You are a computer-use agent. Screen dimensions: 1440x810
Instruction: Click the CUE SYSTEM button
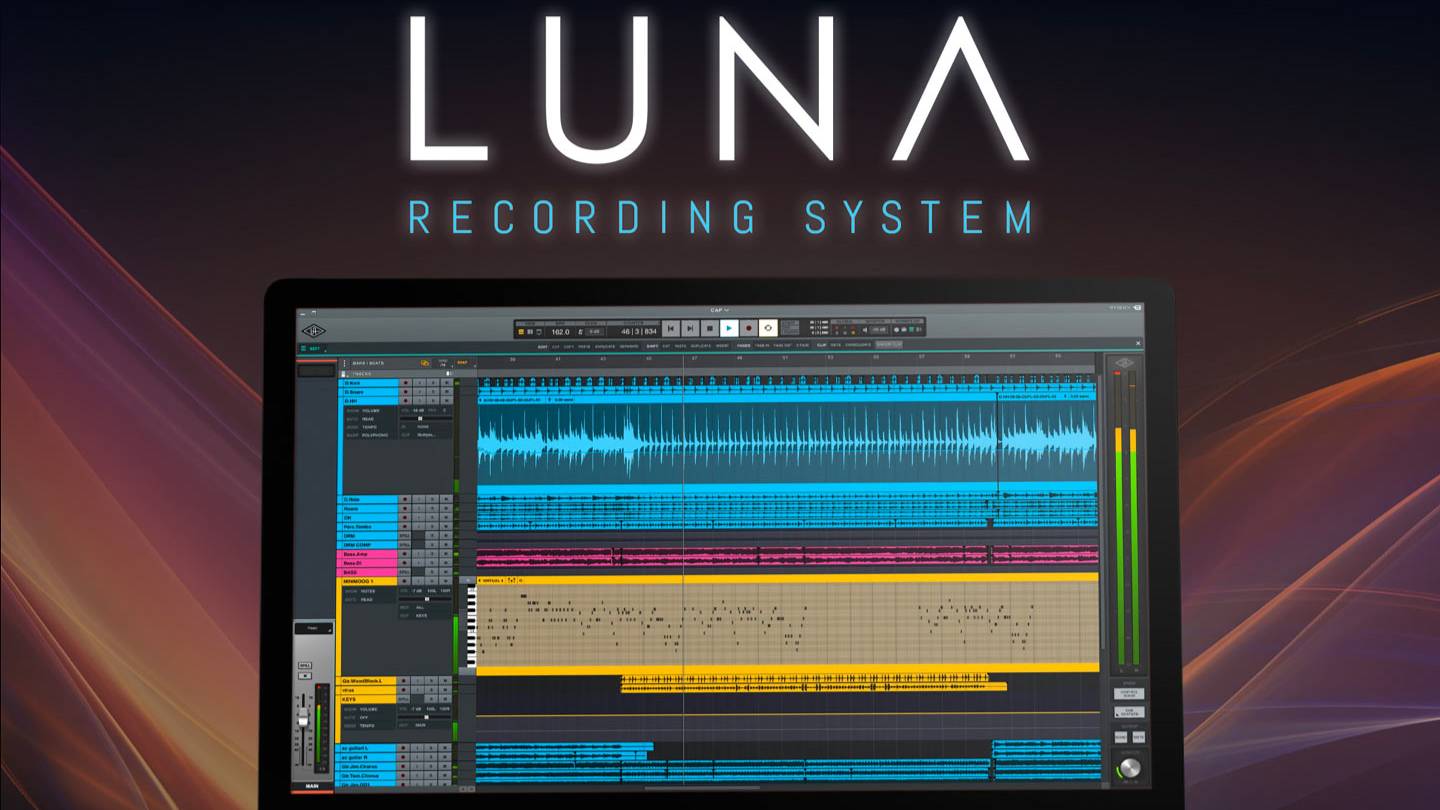[x=1129, y=712]
